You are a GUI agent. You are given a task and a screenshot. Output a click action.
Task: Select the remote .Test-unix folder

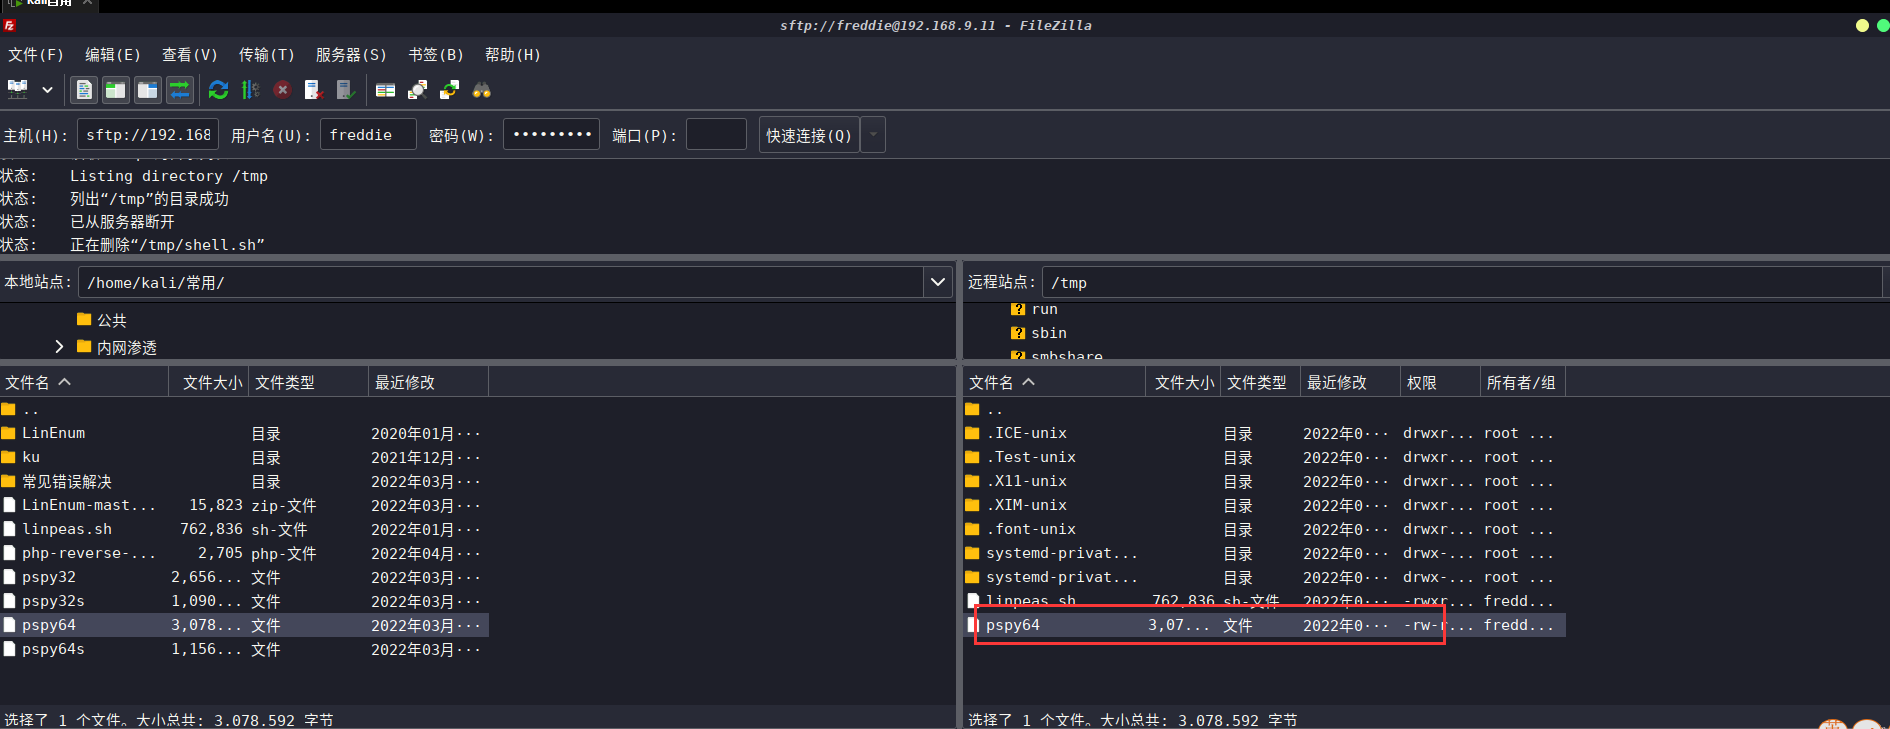click(1264, 457)
